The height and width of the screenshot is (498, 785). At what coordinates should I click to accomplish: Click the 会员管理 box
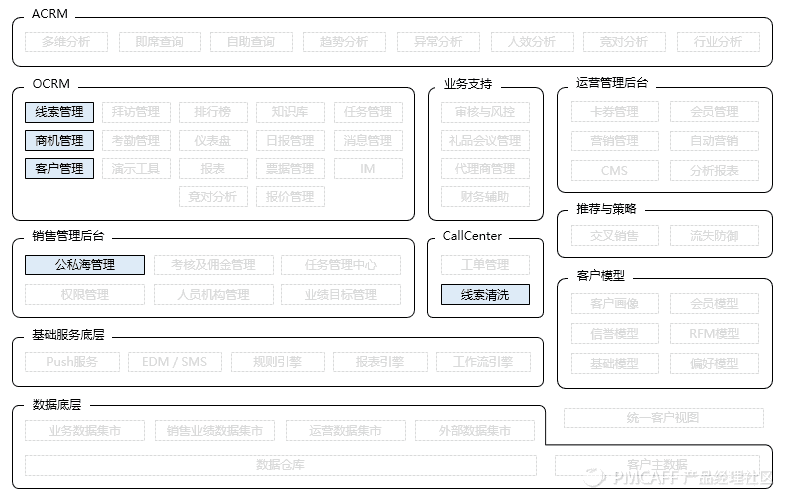(x=714, y=112)
